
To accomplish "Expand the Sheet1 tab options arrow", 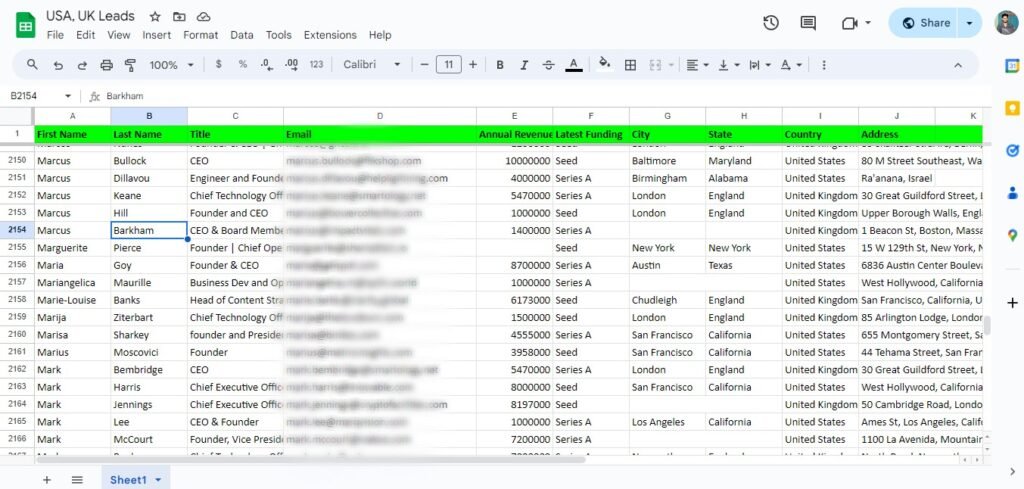I will click(157, 480).
